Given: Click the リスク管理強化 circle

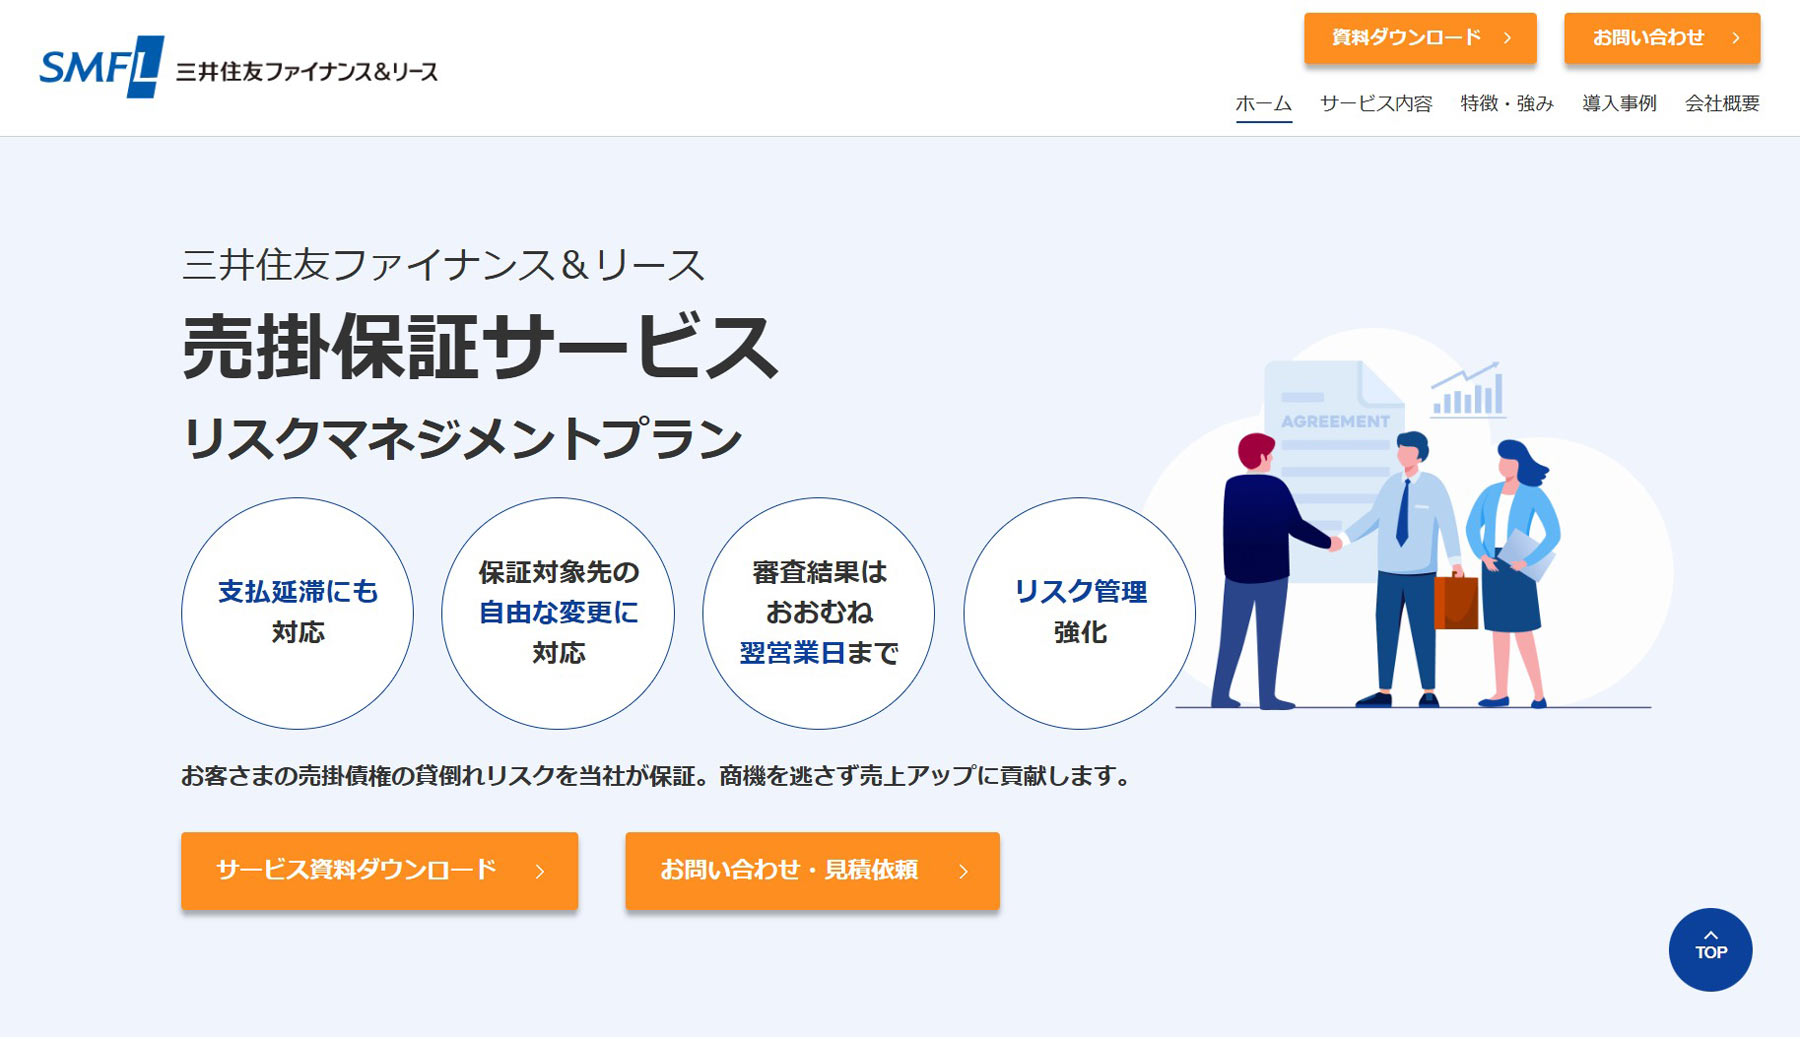Looking at the screenshot, I should pyautogui.click(x=1080, y=613).
